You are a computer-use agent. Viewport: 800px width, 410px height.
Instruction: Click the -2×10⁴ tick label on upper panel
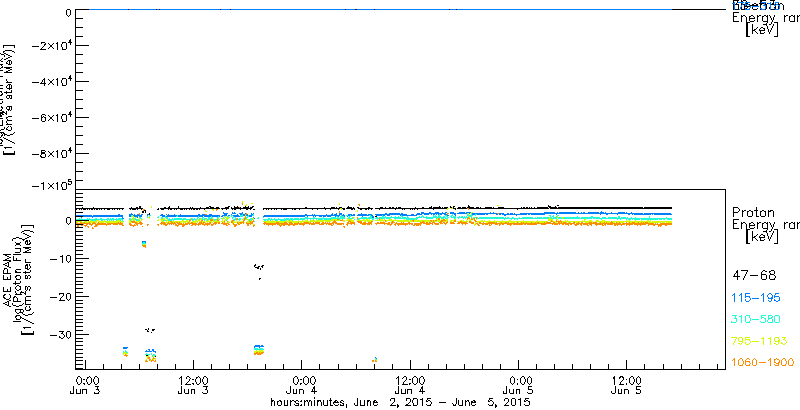[x=51, y=45]
